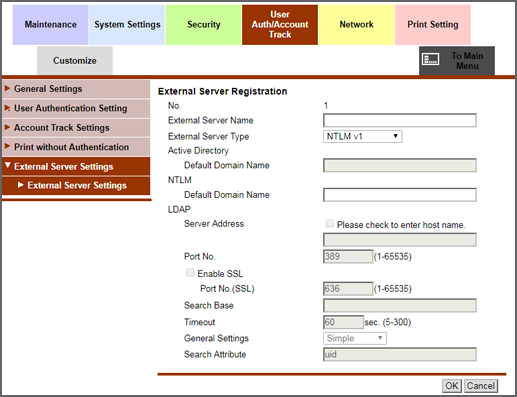Viewport: 517px width, 397px height.
Task: Click the arrow icon beside General Settings
Action: 7,88
